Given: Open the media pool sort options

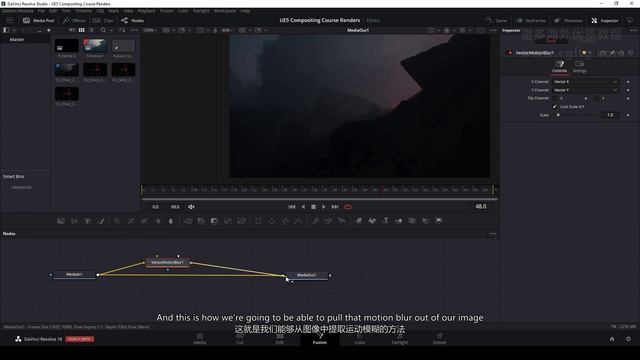Looking at the screenshot, I should [122, 30].
